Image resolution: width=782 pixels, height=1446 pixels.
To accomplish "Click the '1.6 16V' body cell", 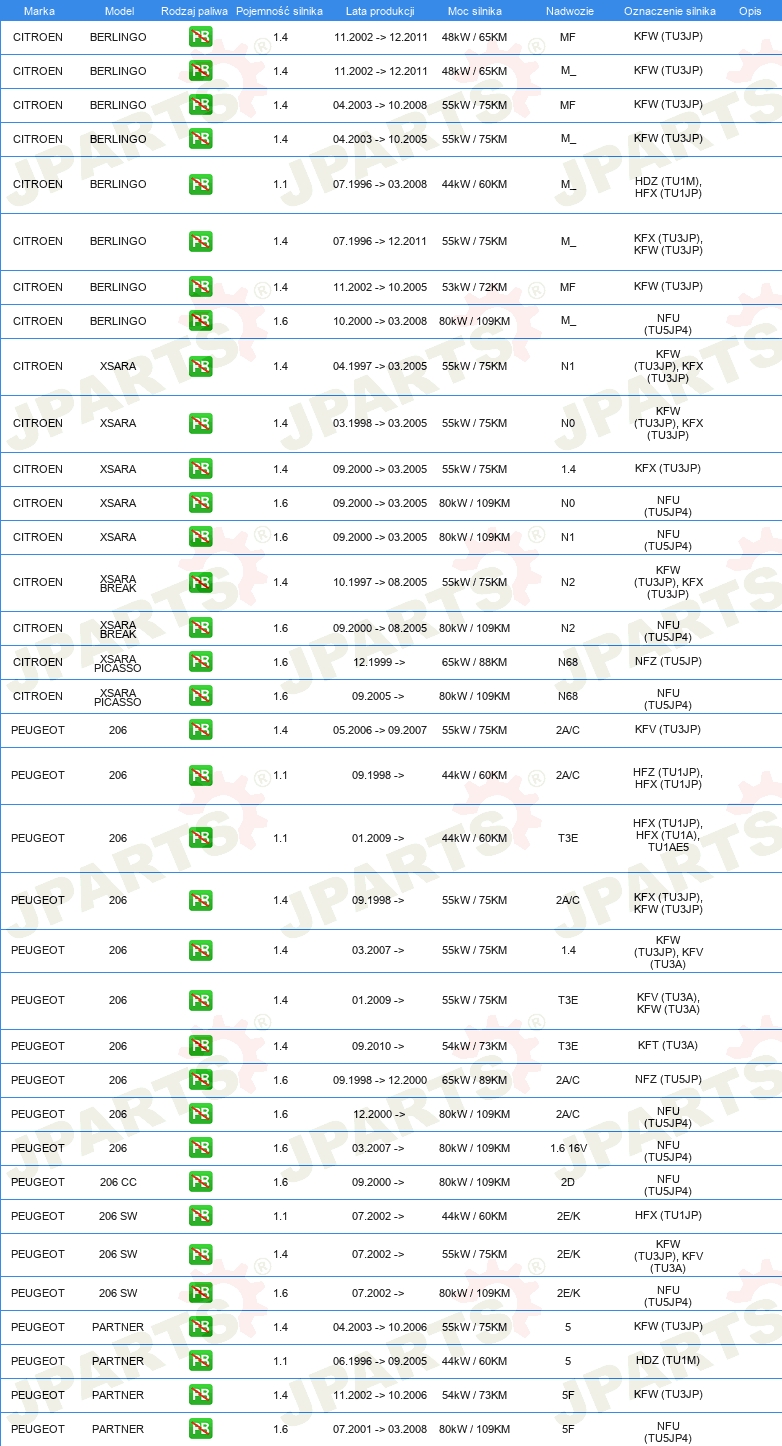I will 568,1148.
